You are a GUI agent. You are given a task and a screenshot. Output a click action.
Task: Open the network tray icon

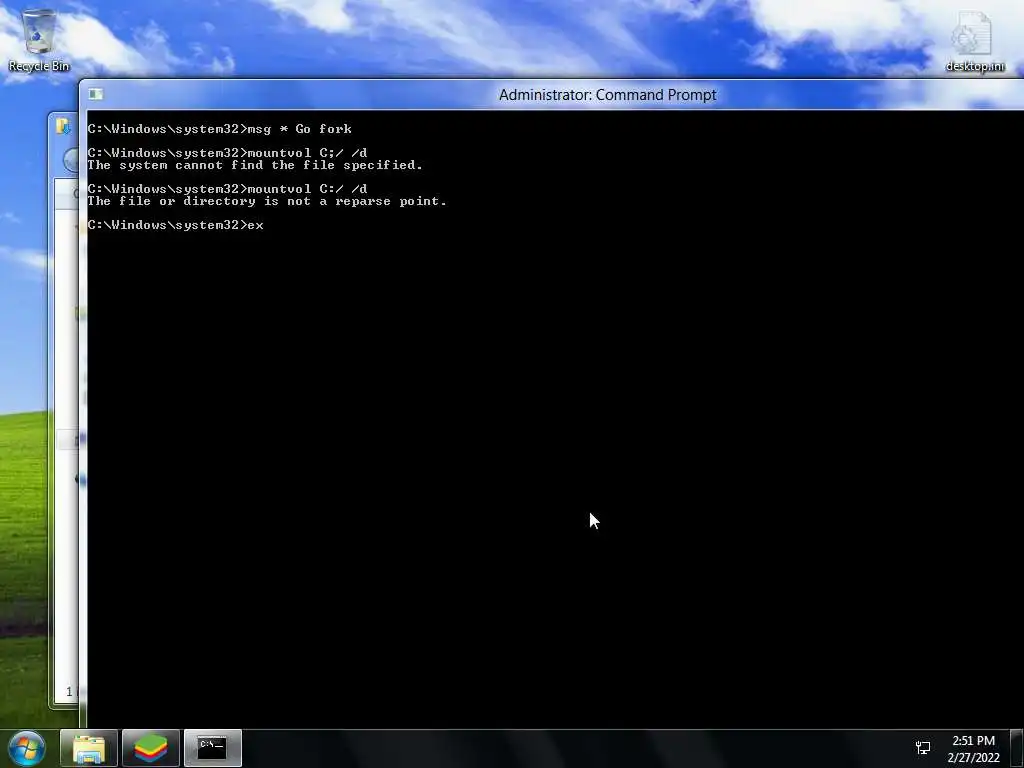[x=923, y=748]
